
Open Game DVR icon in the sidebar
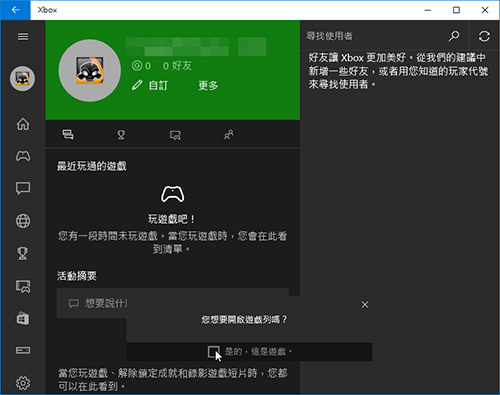[x=23, y=286]
